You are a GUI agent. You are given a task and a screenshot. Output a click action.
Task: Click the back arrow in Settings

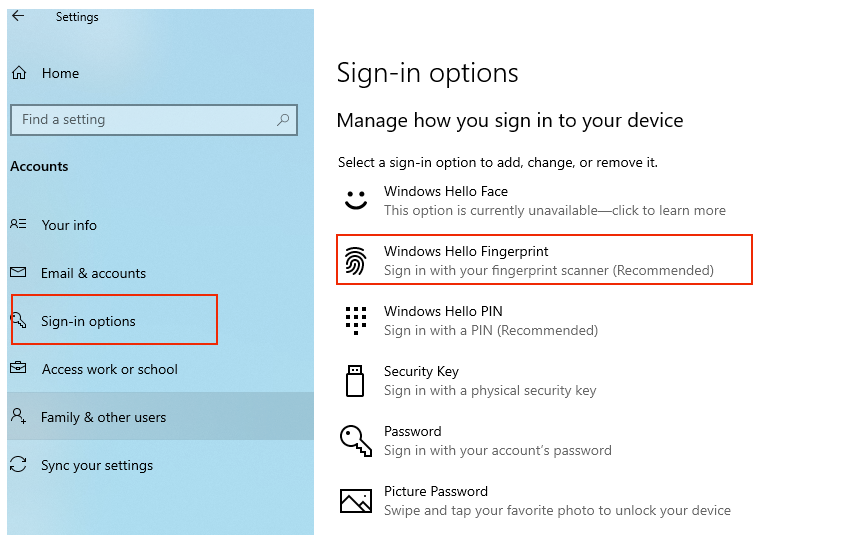pyautogui.click(x=18, y=16)
